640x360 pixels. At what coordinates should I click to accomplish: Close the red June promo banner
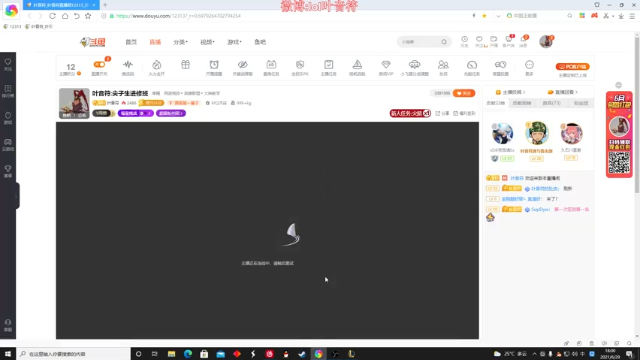point(618,85)
